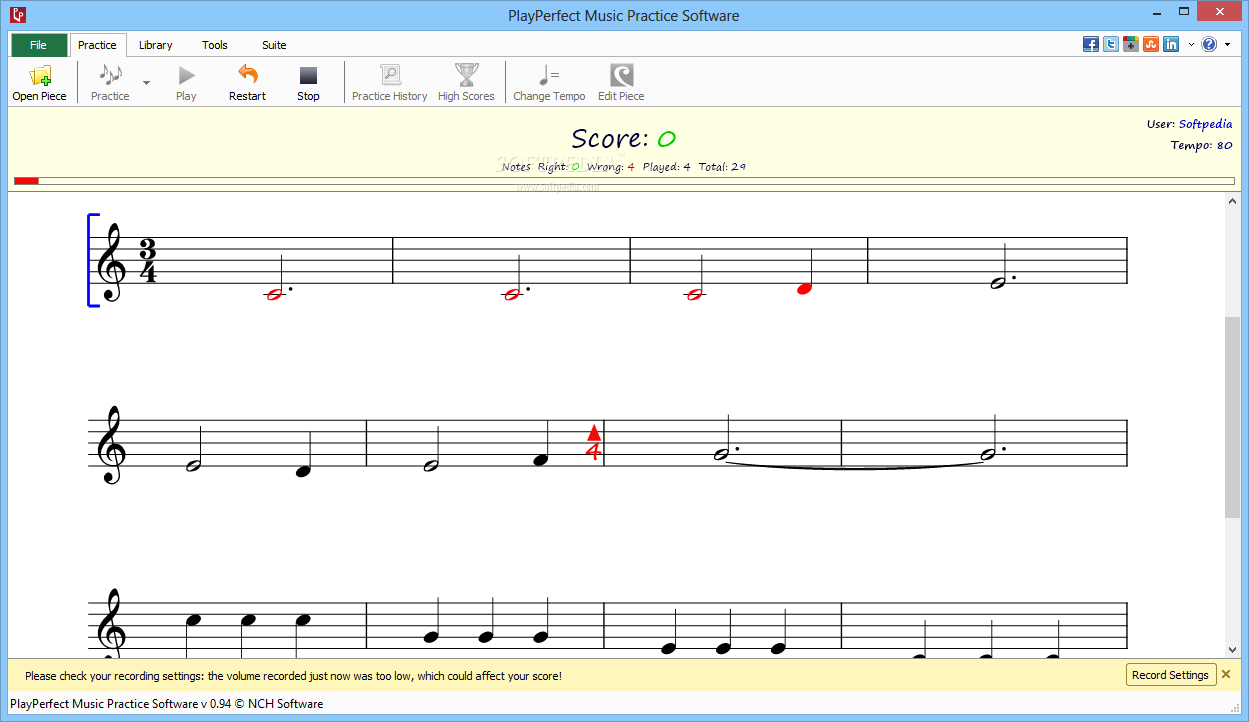Click the filled red quarter note in the first staff
Screen dimensions: 1249x722
804,288
